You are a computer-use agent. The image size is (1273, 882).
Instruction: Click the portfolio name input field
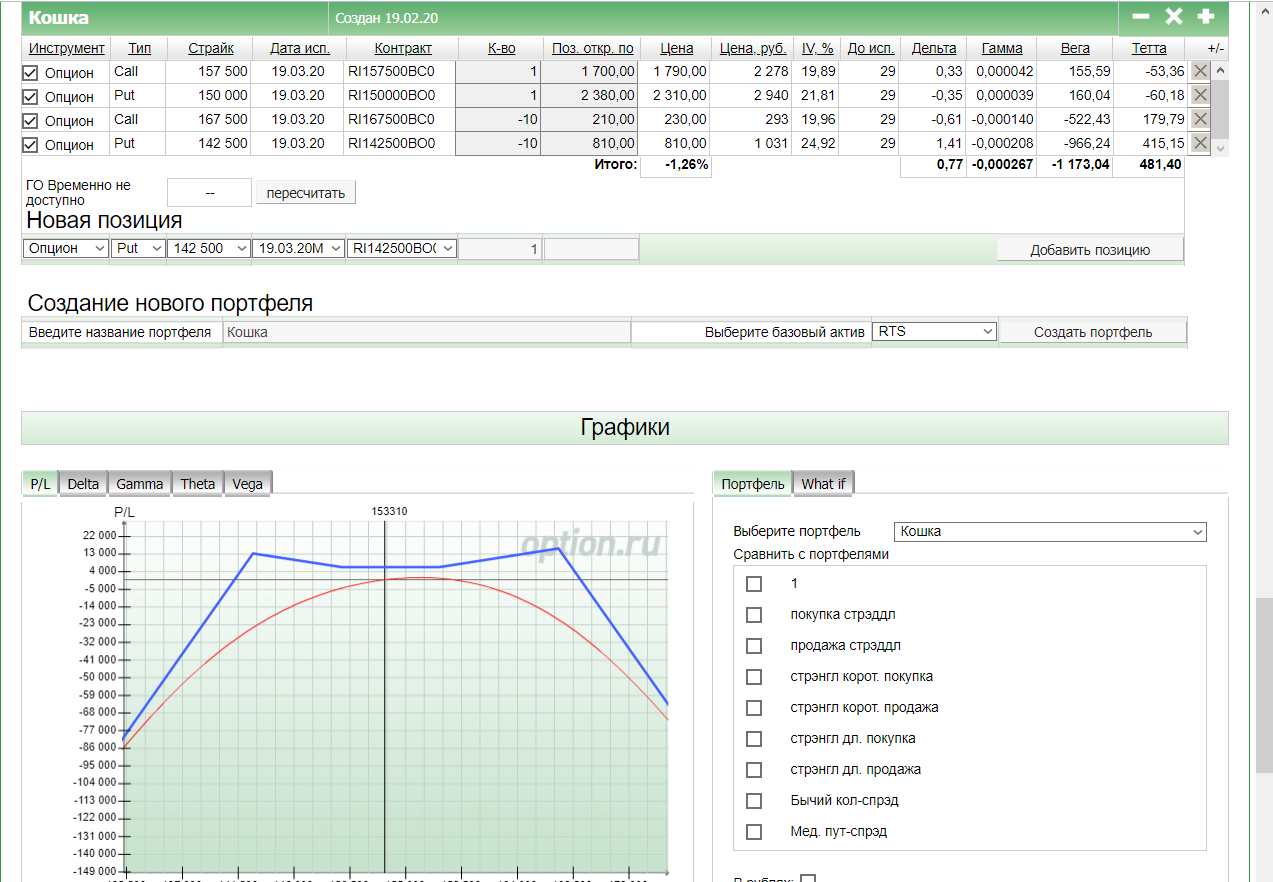click(x=427, y=332)
